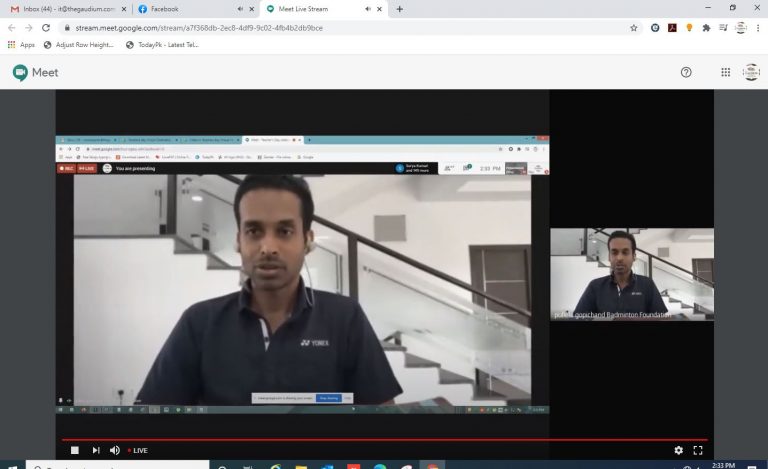Bookmark this page with the star
The height and width of the screenshot is (469, 768).
tap(633, 28)
